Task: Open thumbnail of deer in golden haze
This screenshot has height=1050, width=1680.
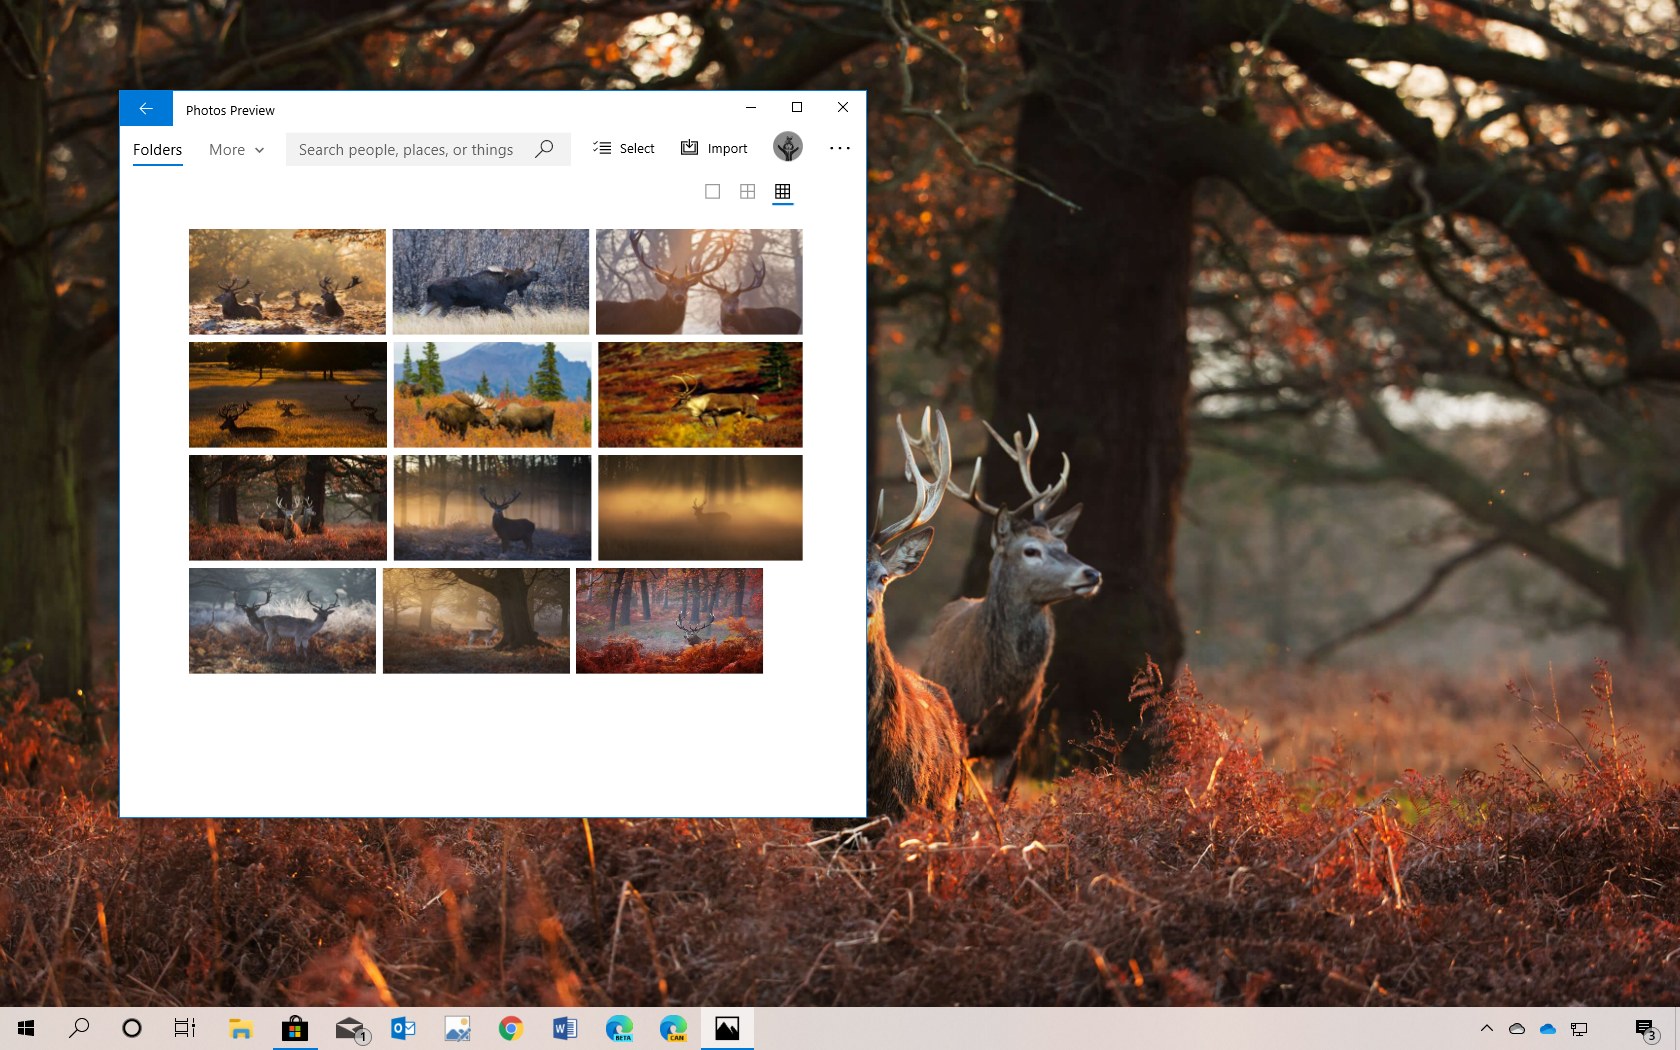Action: tap(700, 508)
